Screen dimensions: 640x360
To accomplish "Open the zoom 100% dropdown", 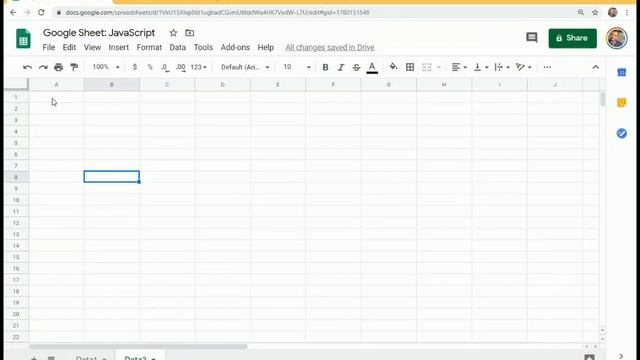I will pyautogui.click(x=106, y=67).
